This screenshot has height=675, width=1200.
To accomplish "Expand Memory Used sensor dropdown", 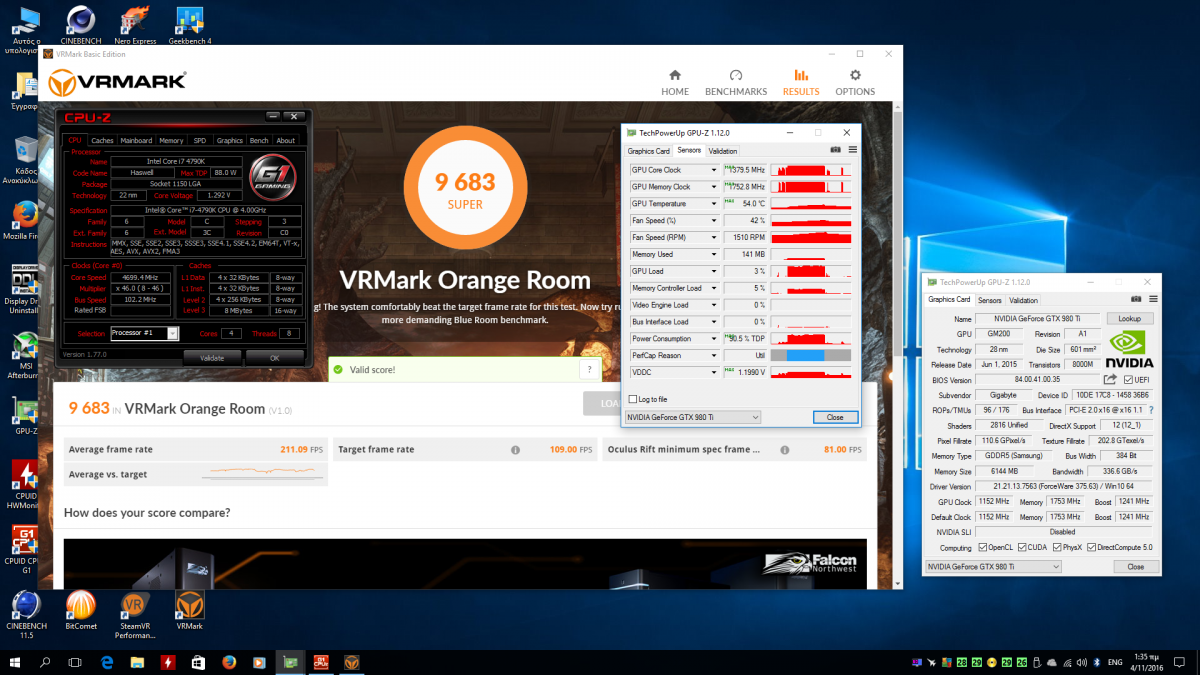I will pos(714,254).
